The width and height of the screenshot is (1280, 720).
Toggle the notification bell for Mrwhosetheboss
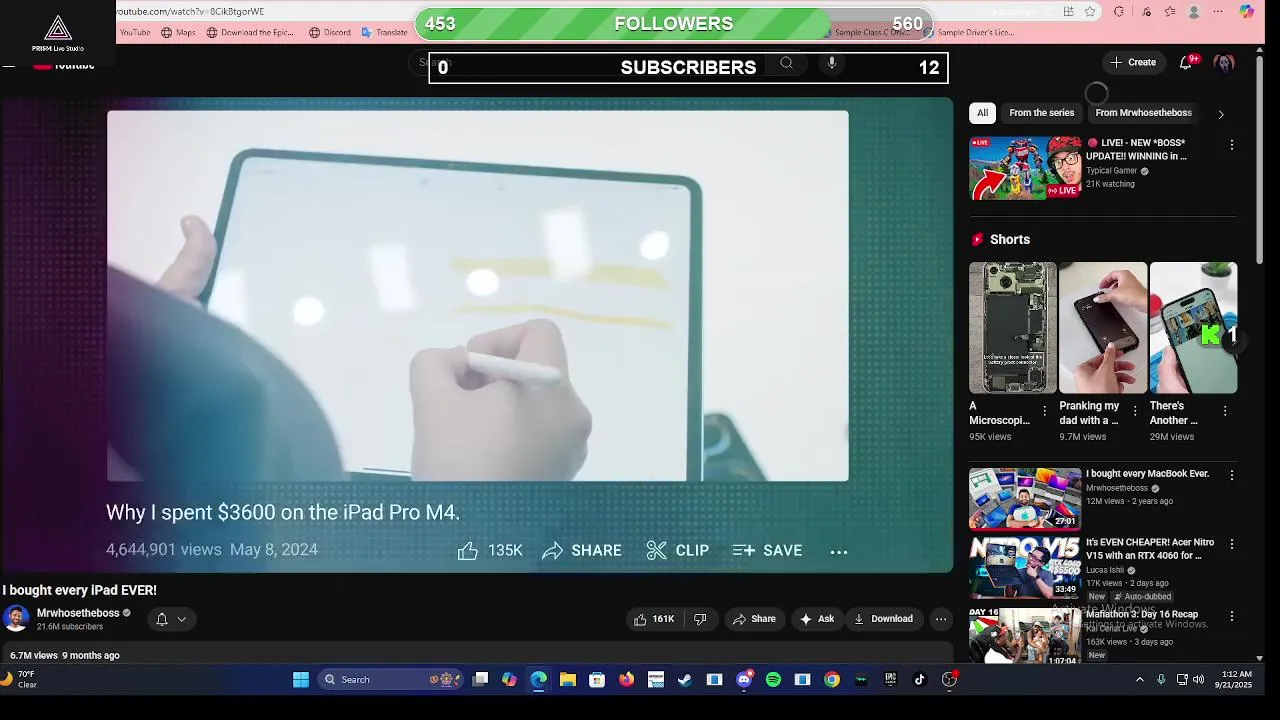point(162,619)
